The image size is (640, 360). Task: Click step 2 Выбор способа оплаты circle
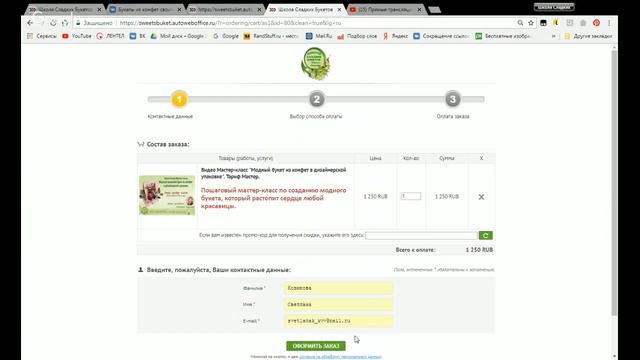pyautogui.click(x=316, y=99)
